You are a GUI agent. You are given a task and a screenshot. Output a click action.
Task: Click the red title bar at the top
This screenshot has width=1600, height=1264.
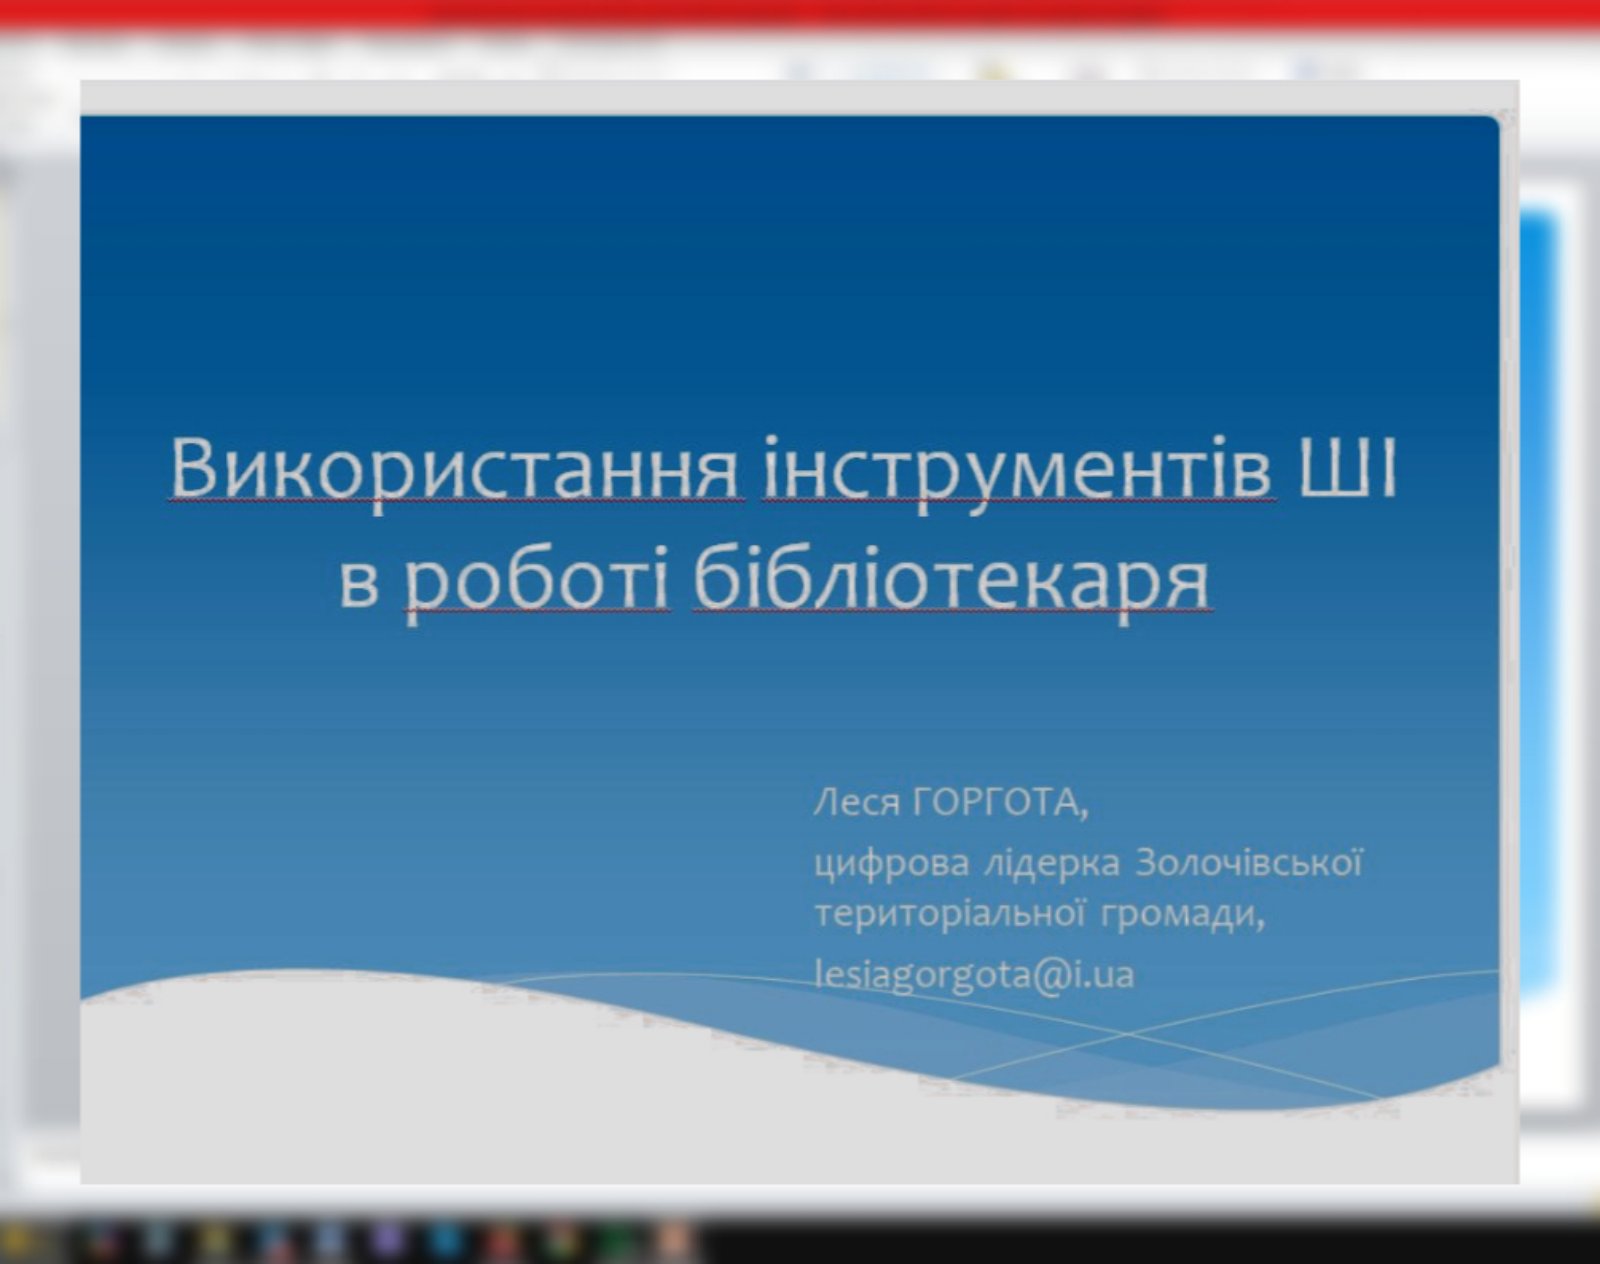pos(800,14)
